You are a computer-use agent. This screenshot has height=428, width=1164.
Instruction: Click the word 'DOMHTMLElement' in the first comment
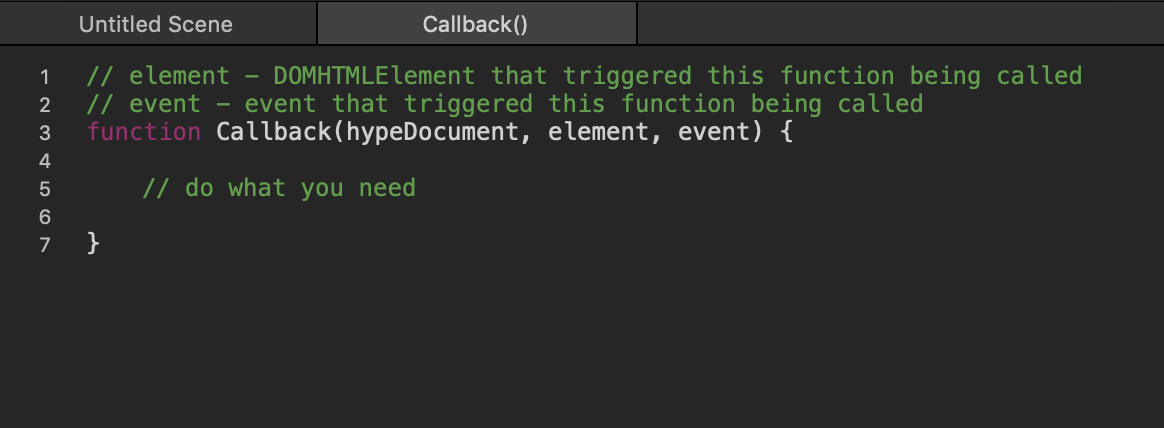(x=373, y=75)
